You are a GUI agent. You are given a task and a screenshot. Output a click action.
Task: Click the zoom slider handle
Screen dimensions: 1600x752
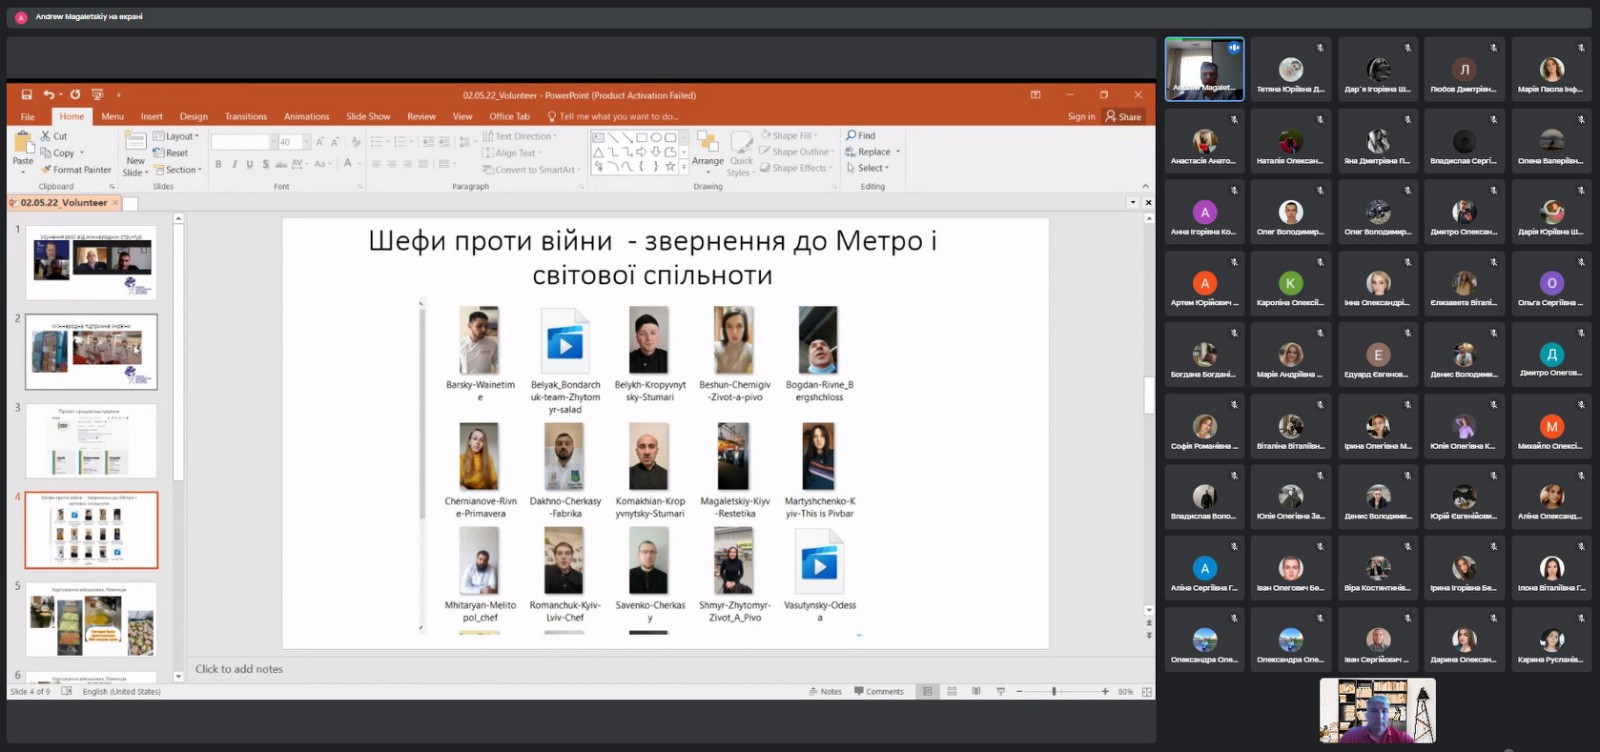(1054, 691)
